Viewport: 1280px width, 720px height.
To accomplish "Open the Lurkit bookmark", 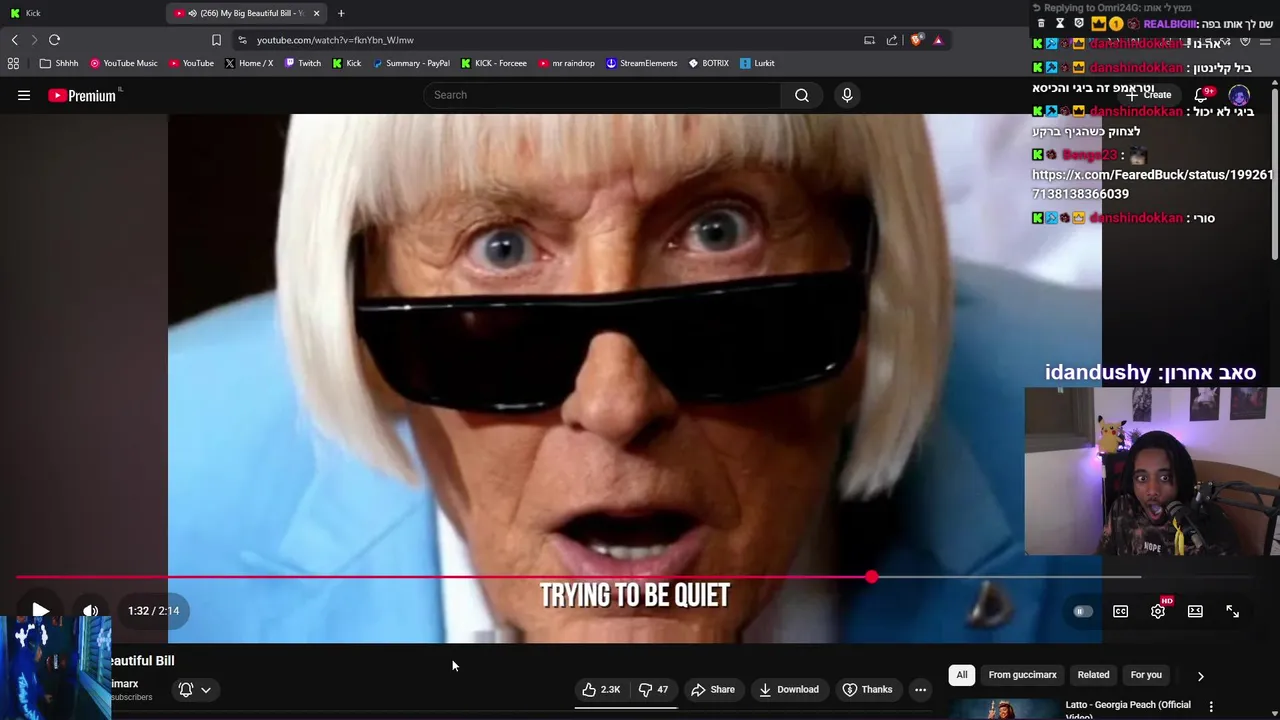I will 757,63.
